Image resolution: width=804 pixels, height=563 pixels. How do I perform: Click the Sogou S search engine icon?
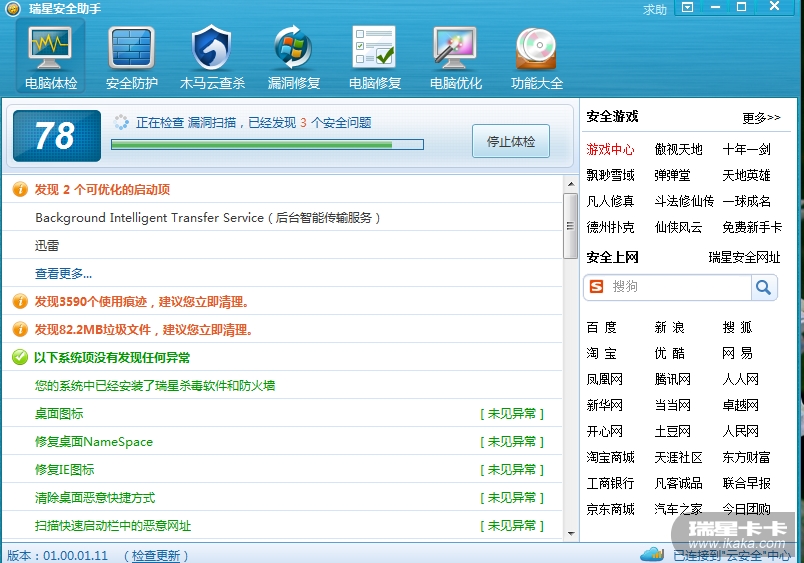click(x=596, y=287)
